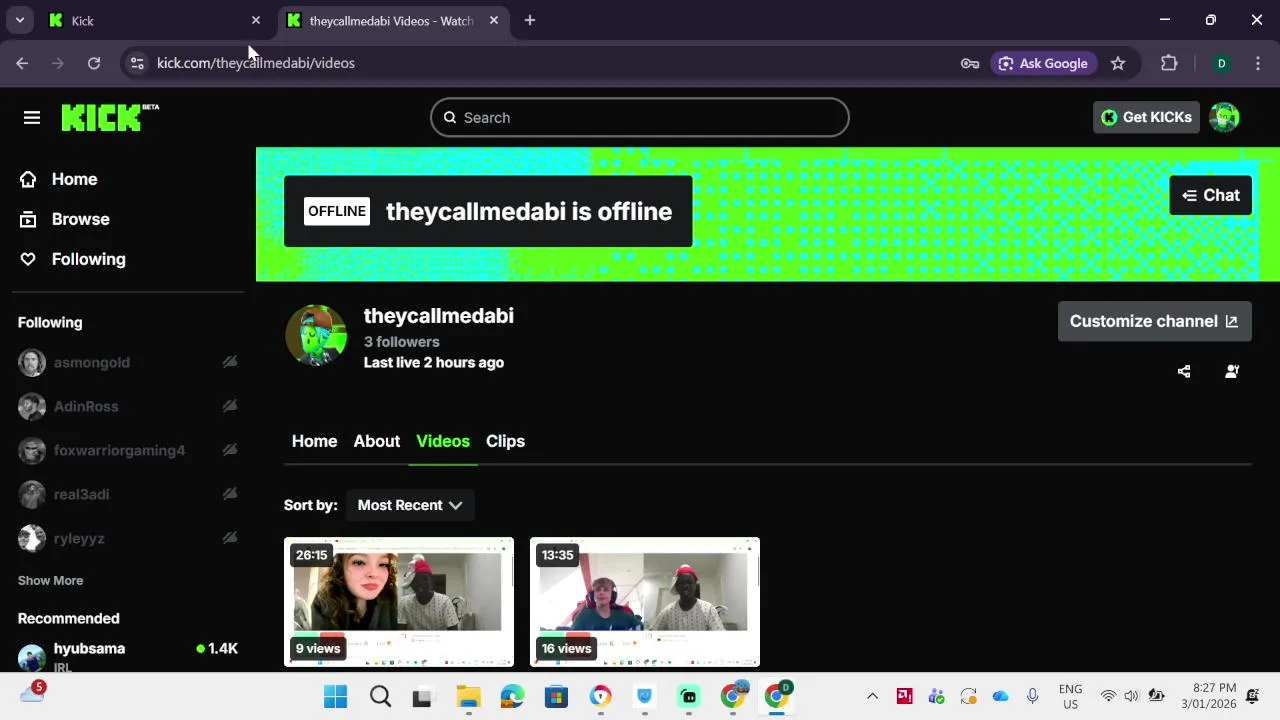Click the ENG US language indicator
Viewport: 1280px width, 720px height.
[x=1070, y=696]
